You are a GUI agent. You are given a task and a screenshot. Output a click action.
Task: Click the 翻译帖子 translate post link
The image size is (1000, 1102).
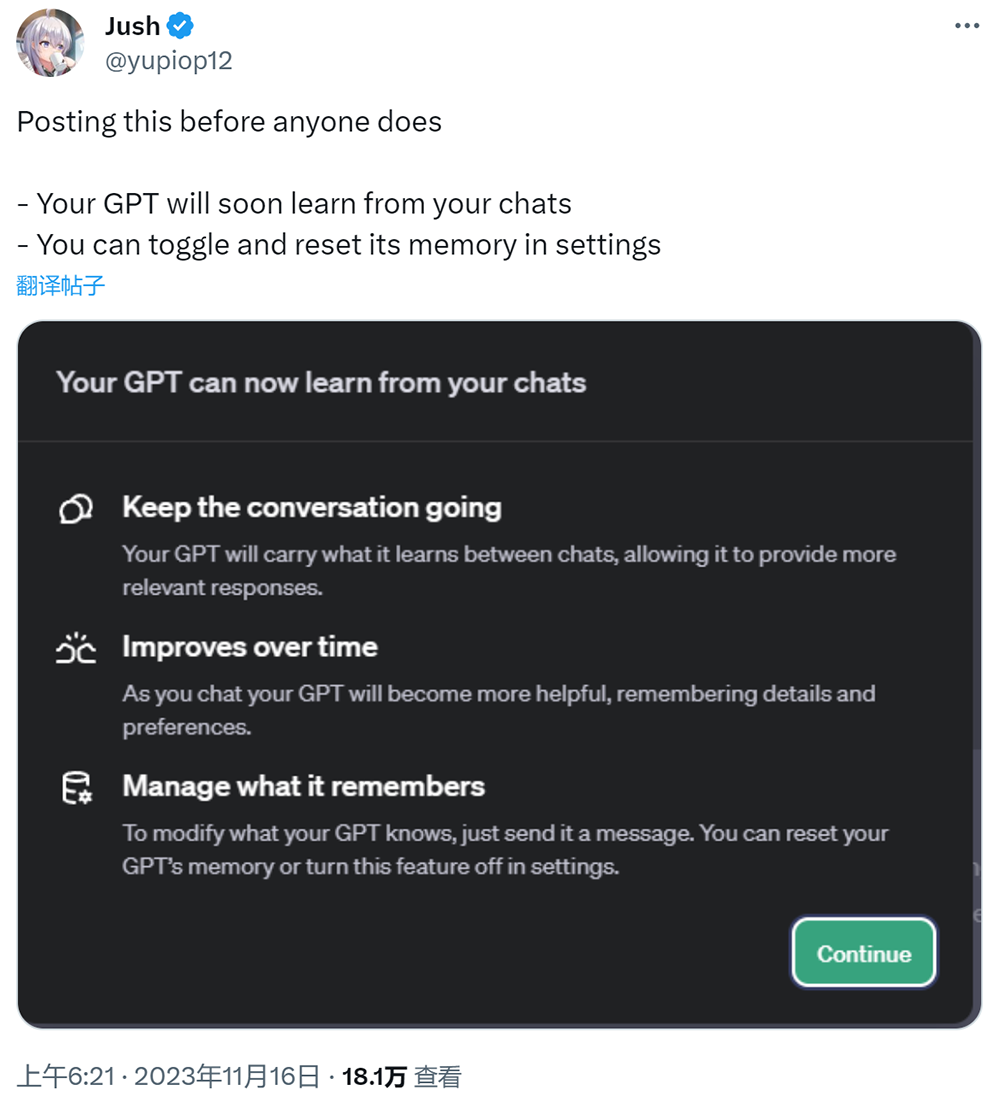tap(61, 285)
